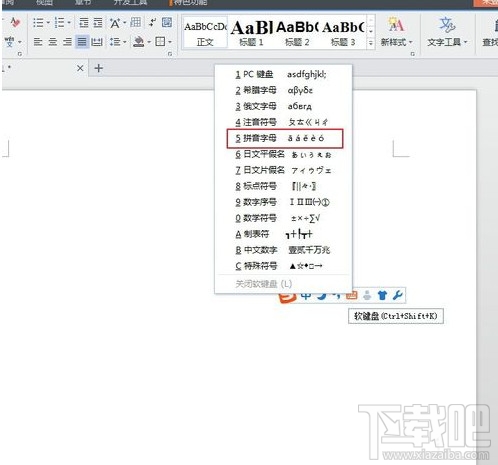The image size is (498, 465).
Task: Click the distributed alignment icon
Action: point(97,42)
